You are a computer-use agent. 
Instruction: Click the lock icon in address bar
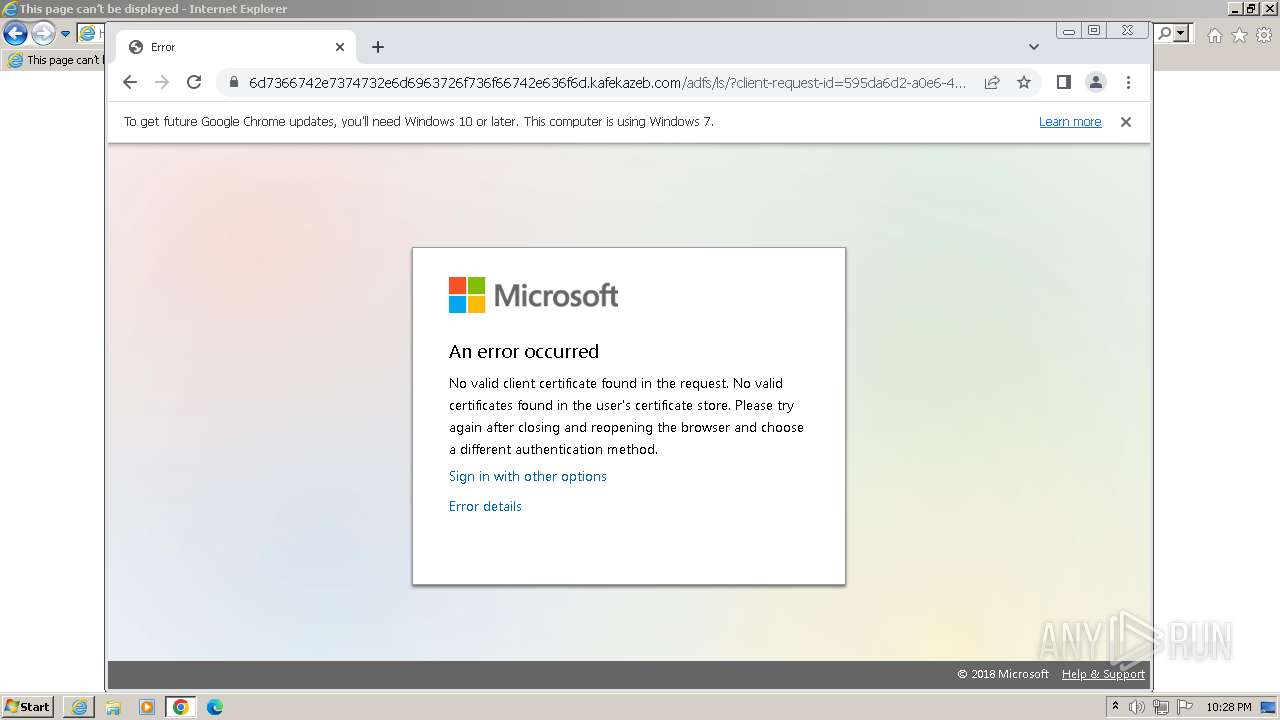click(233, 83)
